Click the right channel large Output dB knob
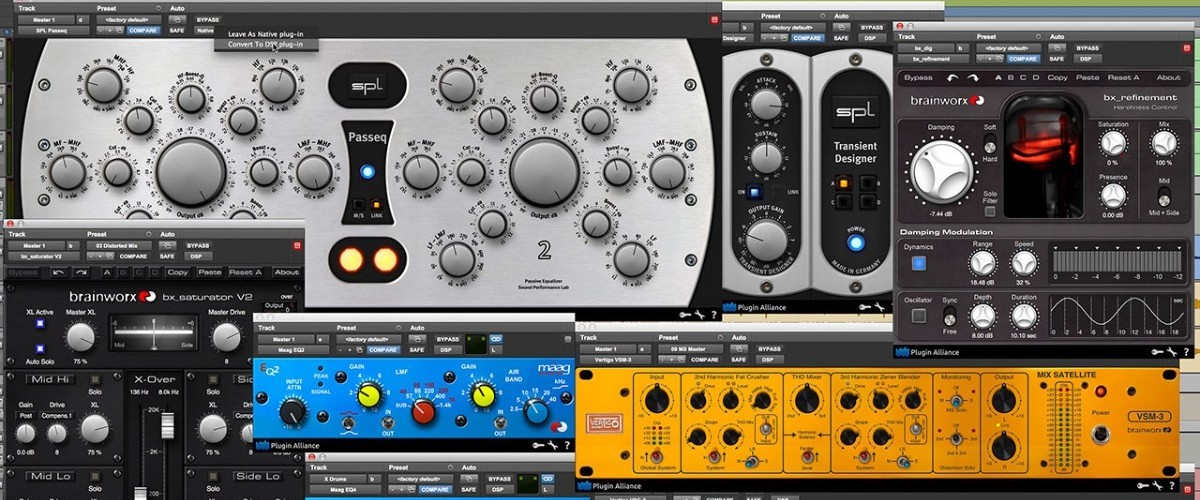1200x500 pixels. click(x=544, y=173)
